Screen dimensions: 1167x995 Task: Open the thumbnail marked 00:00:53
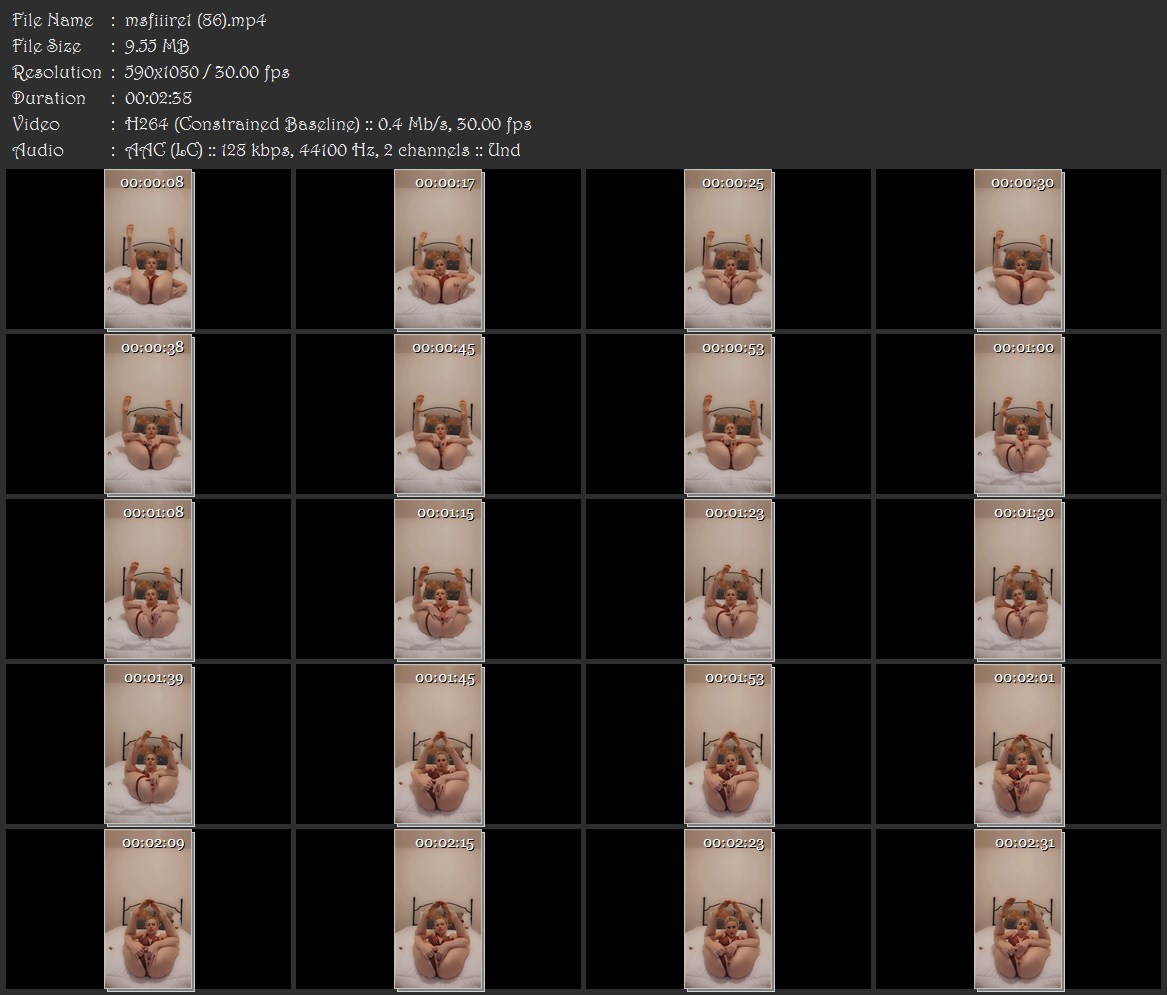tap(729, 415)
